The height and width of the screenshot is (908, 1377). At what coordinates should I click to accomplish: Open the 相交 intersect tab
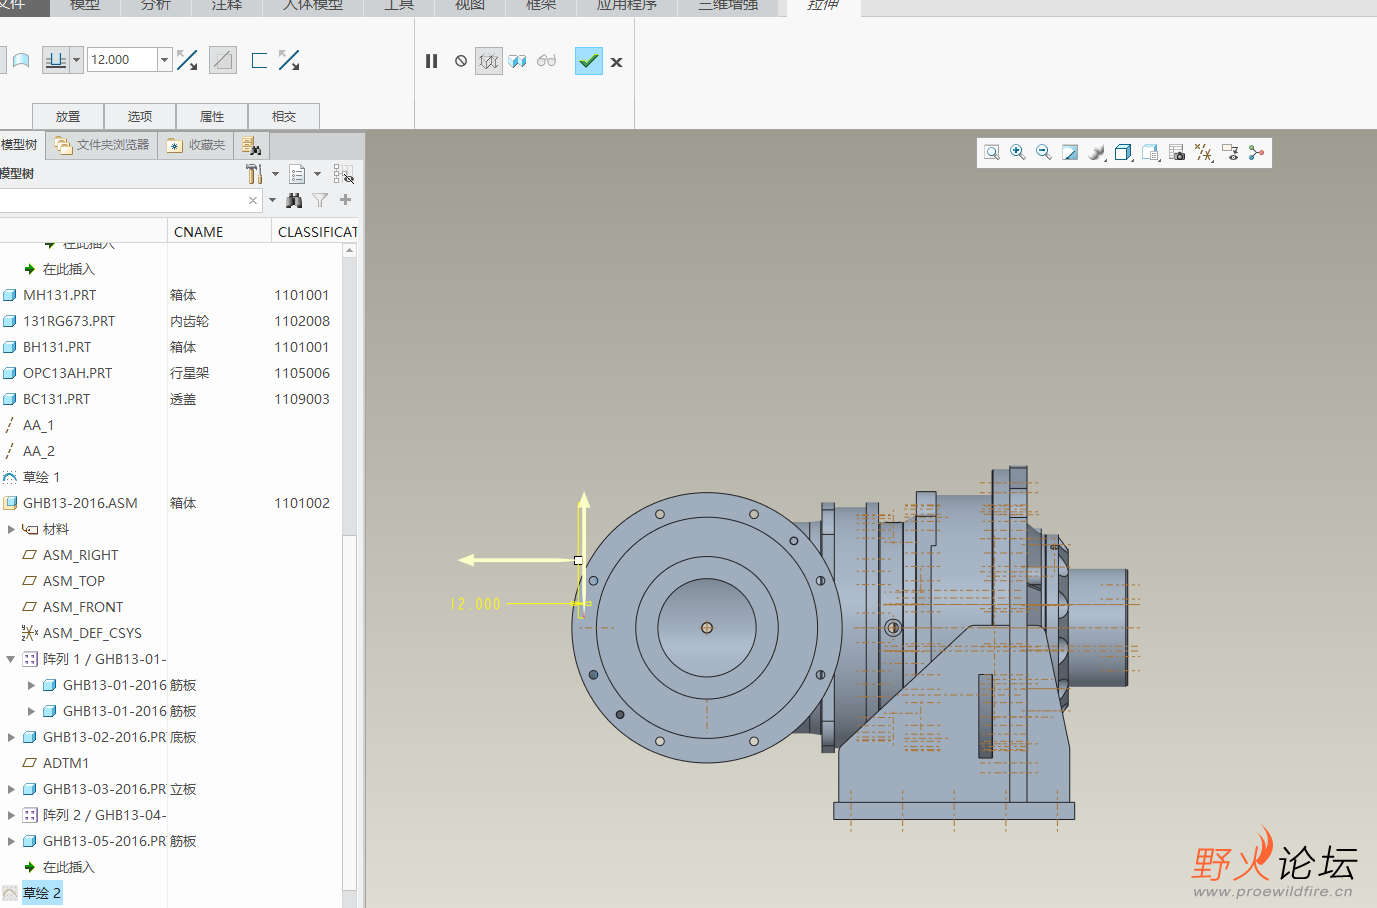(284, 116)
